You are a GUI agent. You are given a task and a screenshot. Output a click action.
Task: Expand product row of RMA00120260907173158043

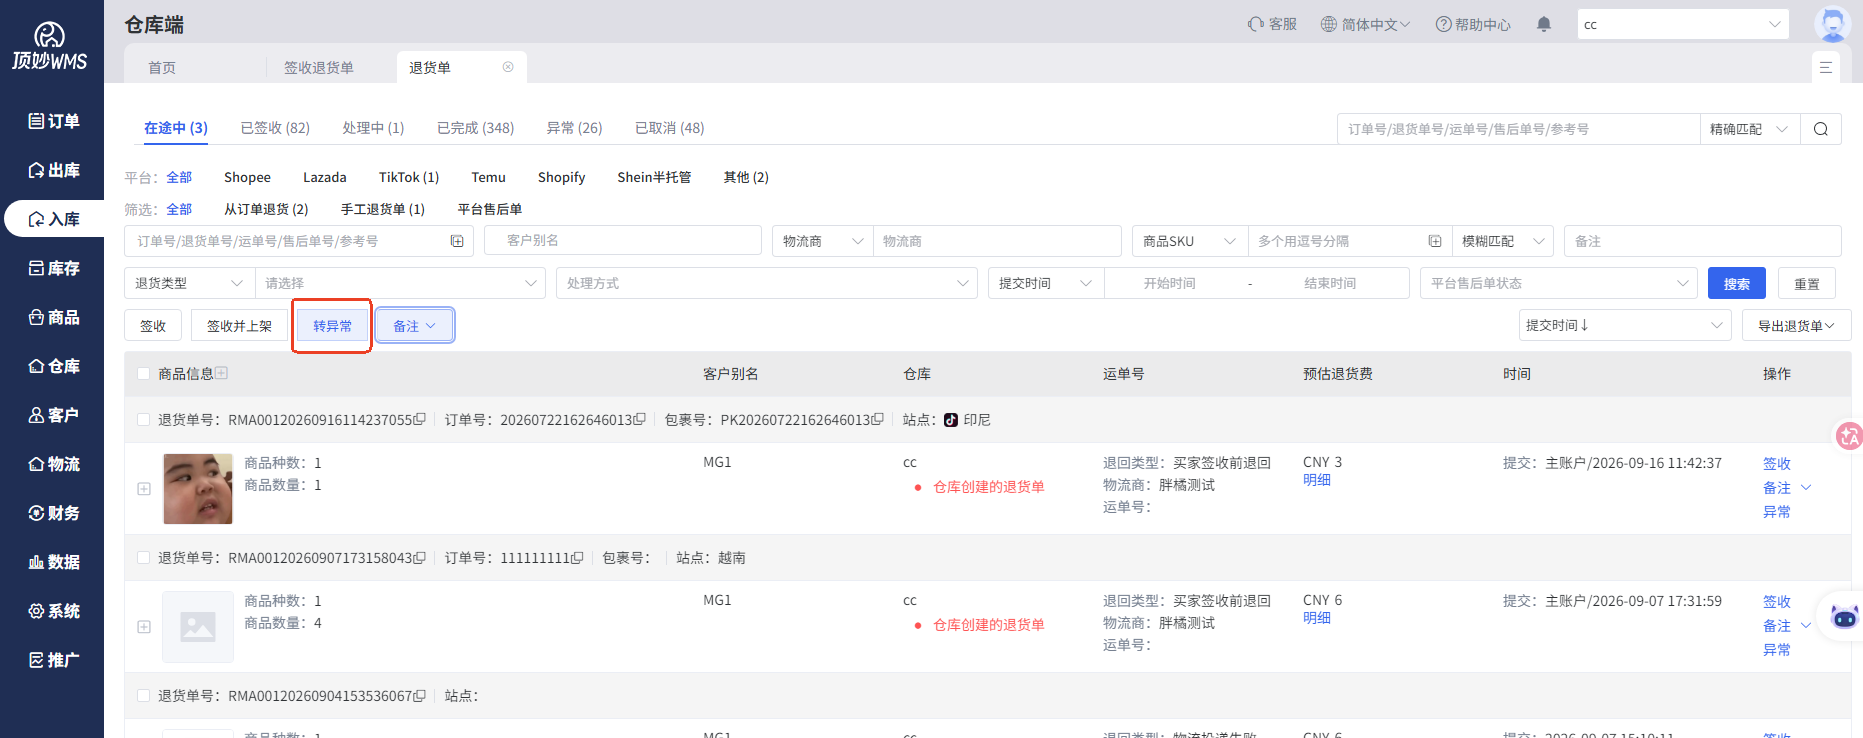144,627
